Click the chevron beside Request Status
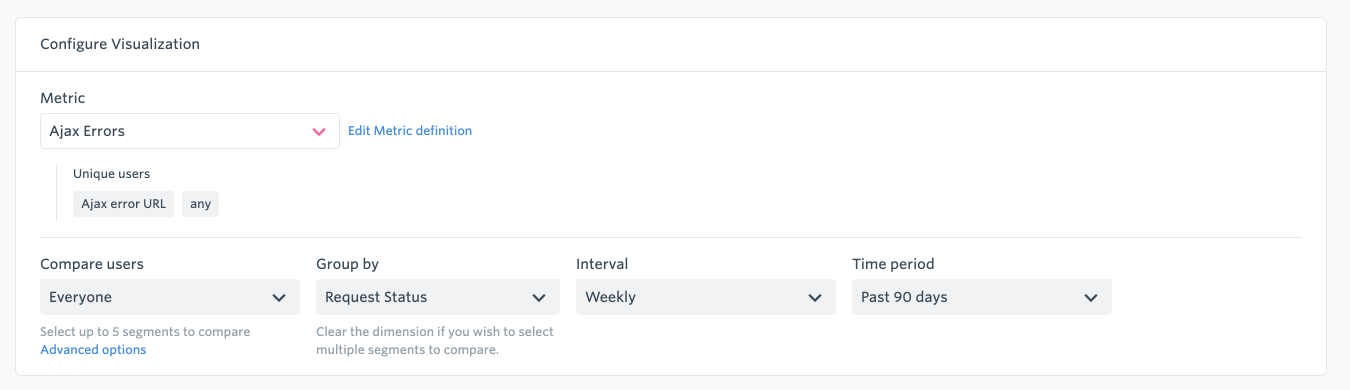 point(539,298)
